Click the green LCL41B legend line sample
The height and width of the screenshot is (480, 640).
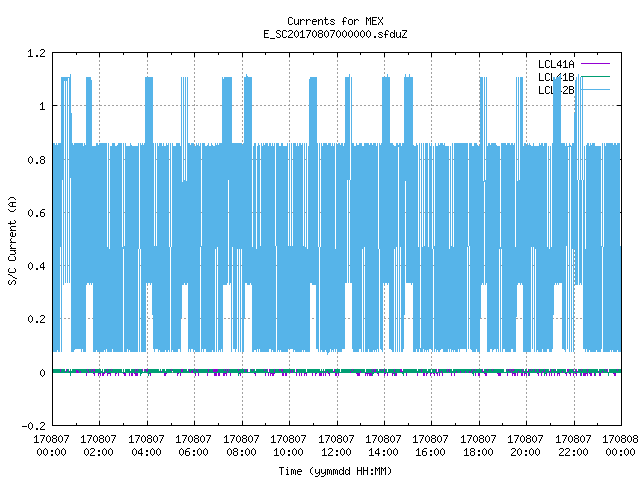click(x=595, y=76)
